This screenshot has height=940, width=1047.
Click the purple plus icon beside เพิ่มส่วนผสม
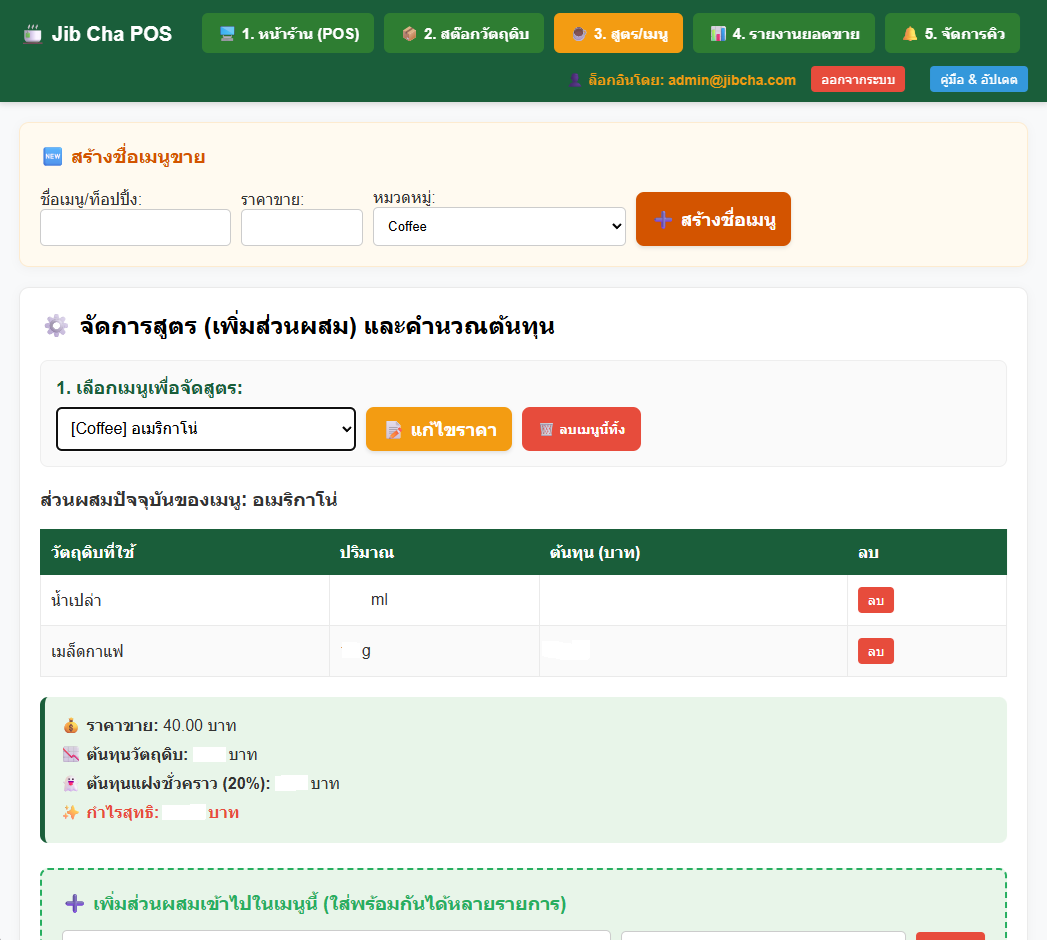click(74, 904)
